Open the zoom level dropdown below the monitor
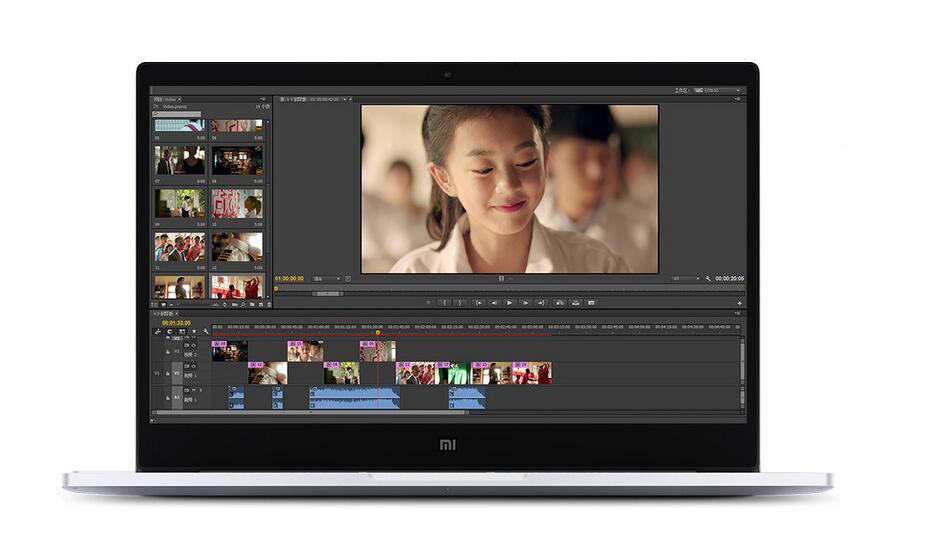 pyautogui.click(x=326, y=279)
